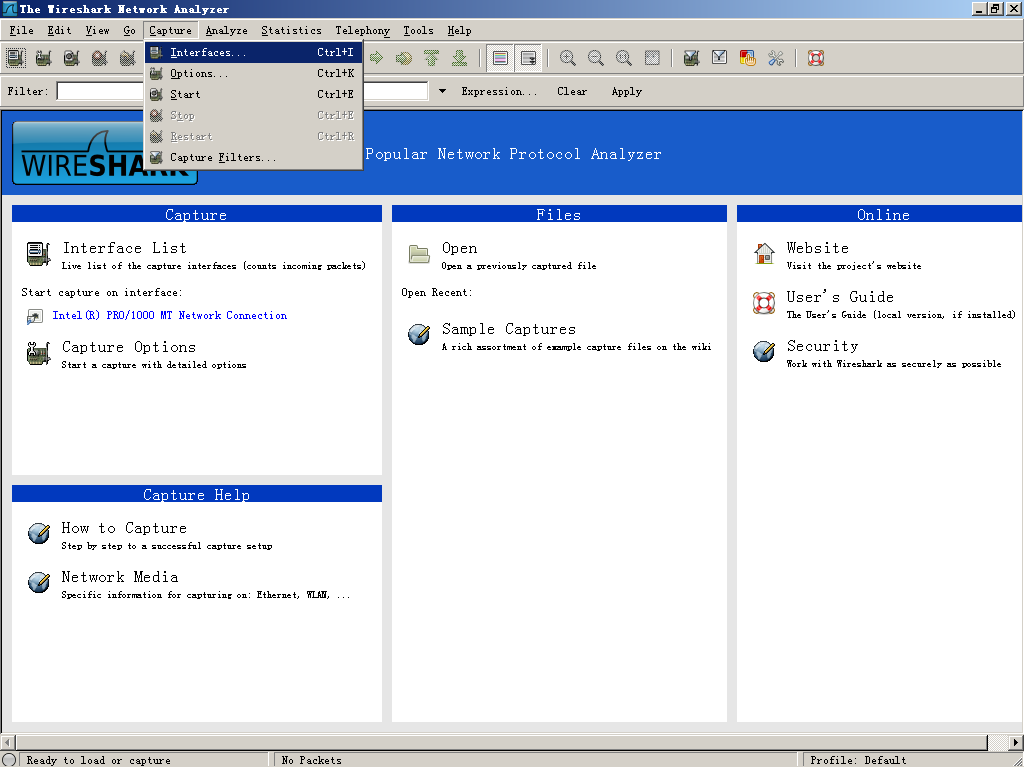1024x768 pixels.
Task: Open capture filters toolbar icon
Action: click(692, 58)
